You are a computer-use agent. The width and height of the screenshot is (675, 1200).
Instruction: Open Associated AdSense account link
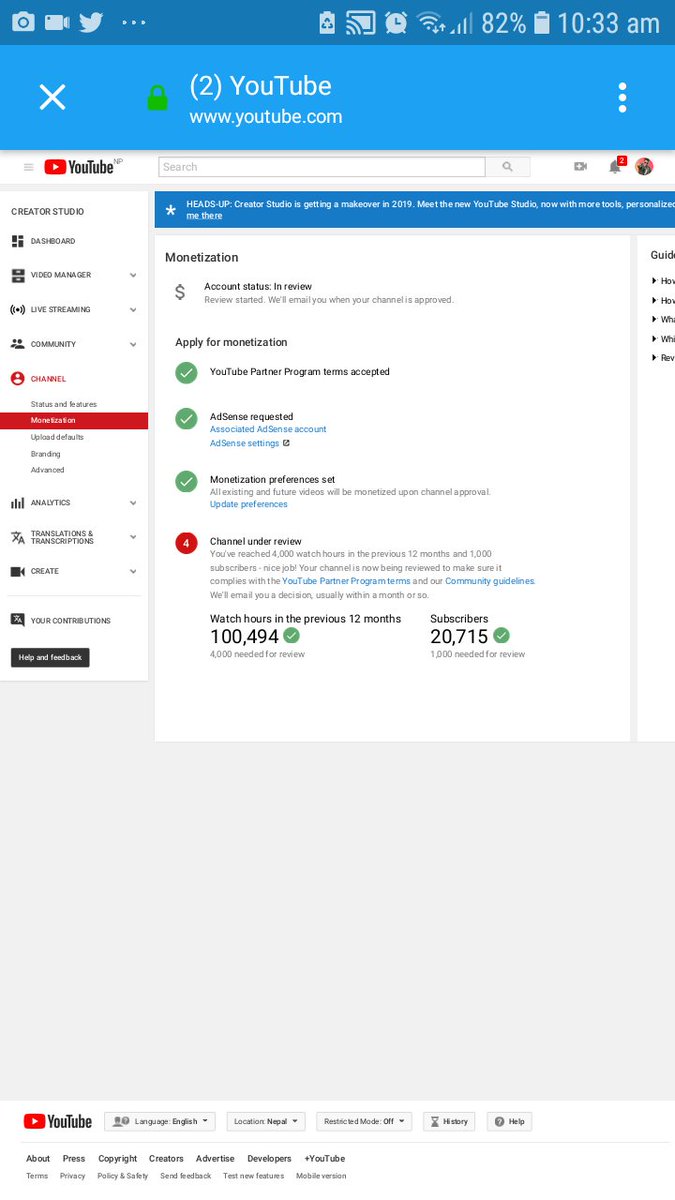(268, 429)
